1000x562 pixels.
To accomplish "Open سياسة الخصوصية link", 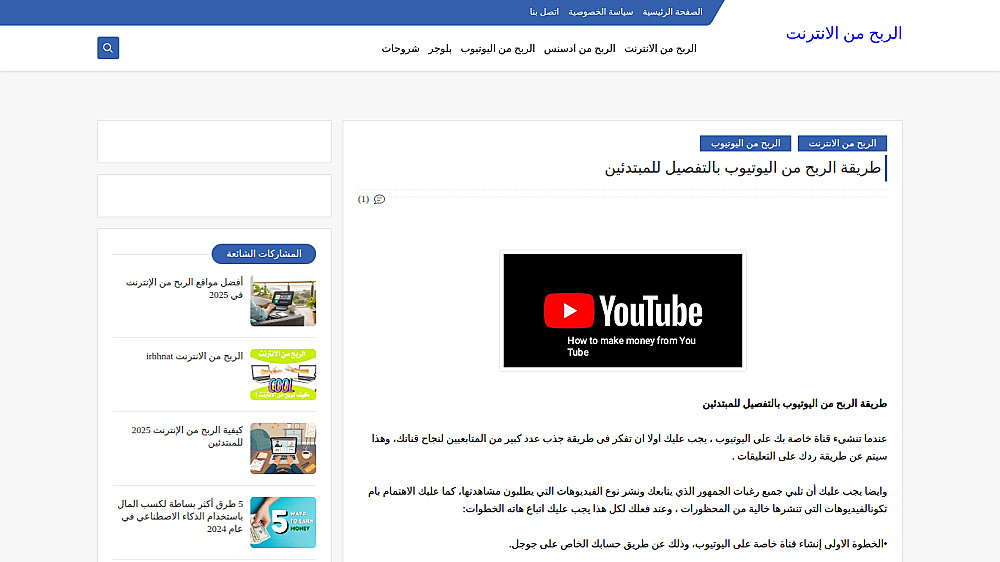I will (601, 12).
